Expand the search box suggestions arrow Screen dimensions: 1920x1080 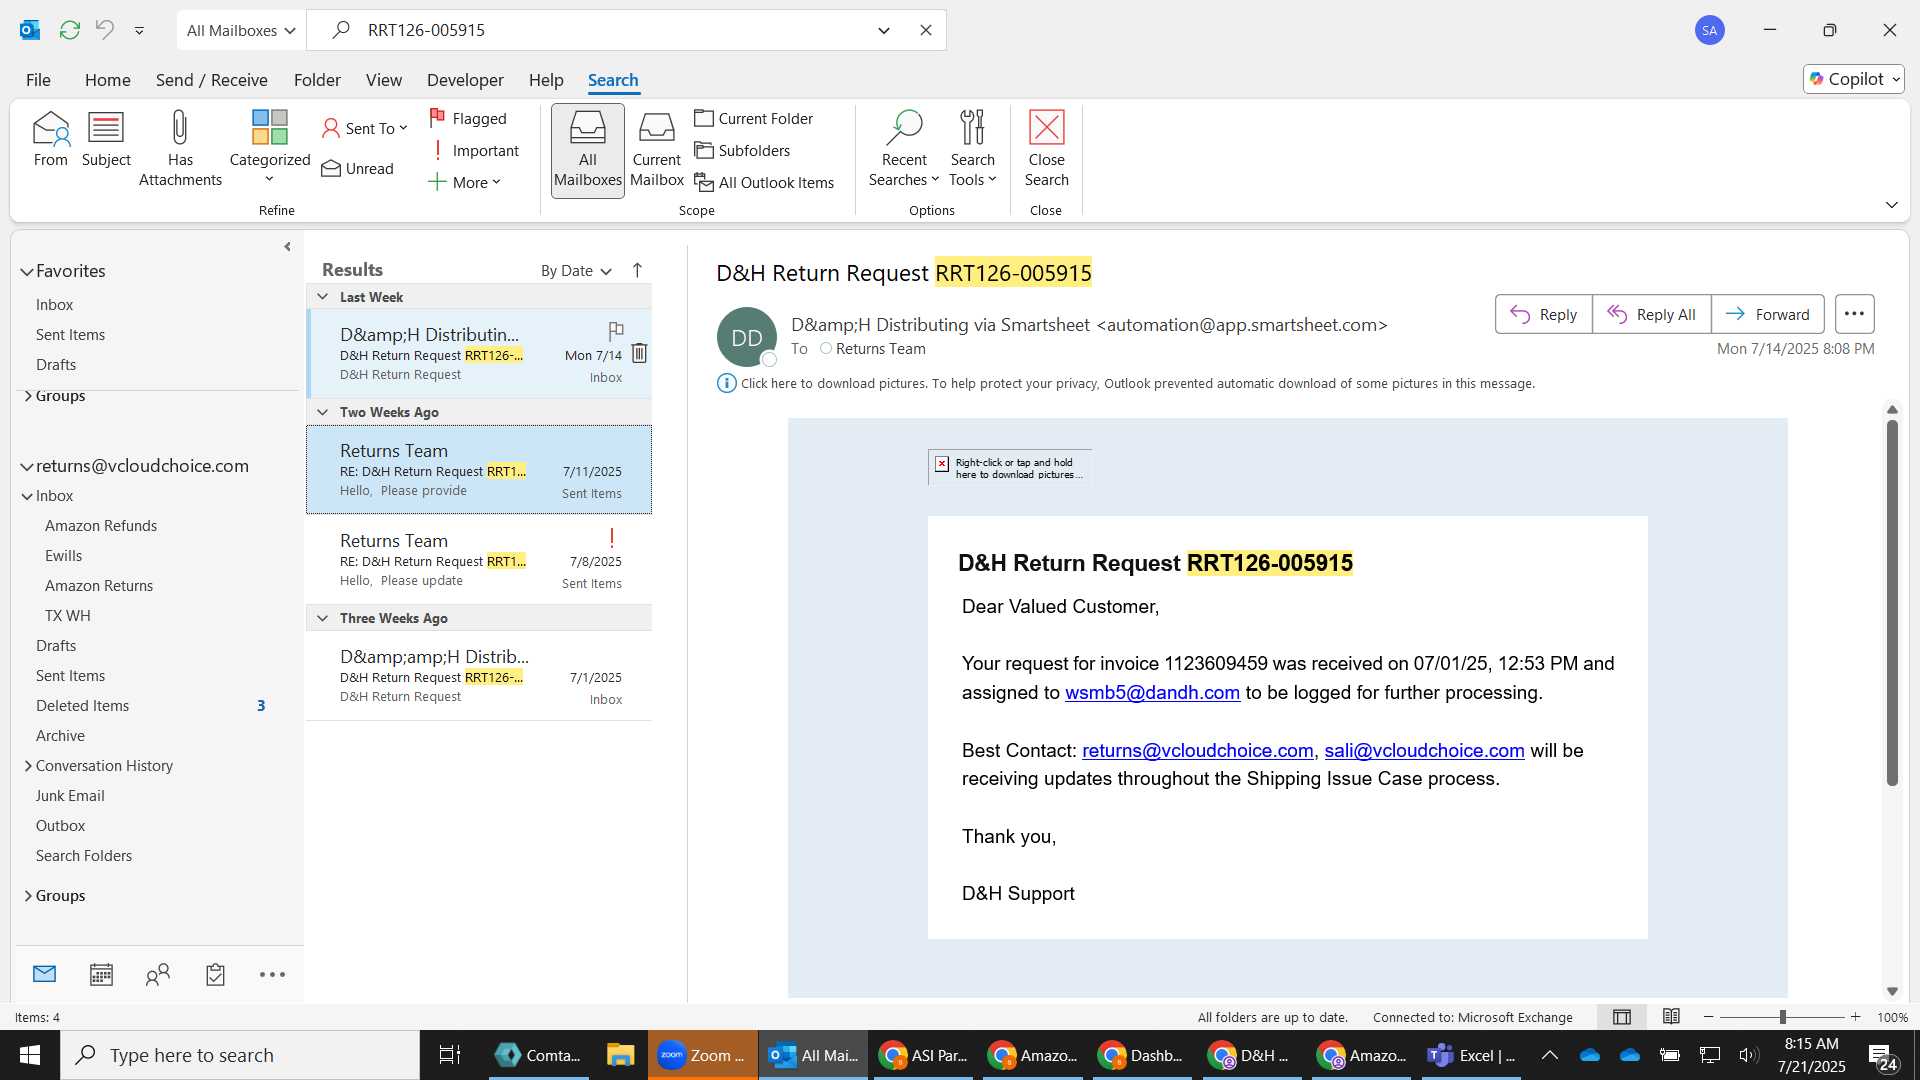click(x=884, y=30)
